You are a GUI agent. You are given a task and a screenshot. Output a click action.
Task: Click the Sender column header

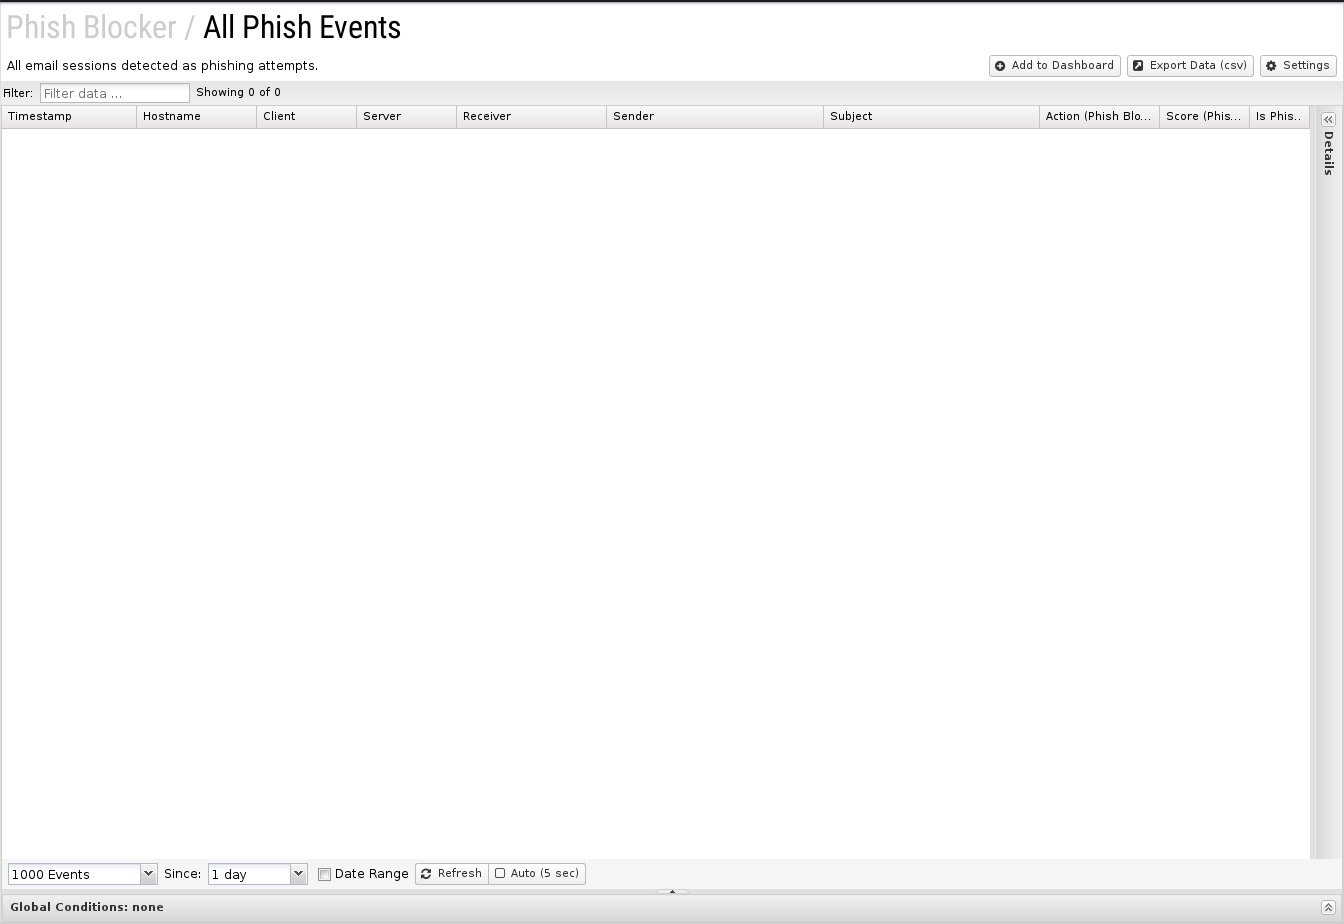pos(715,116)
